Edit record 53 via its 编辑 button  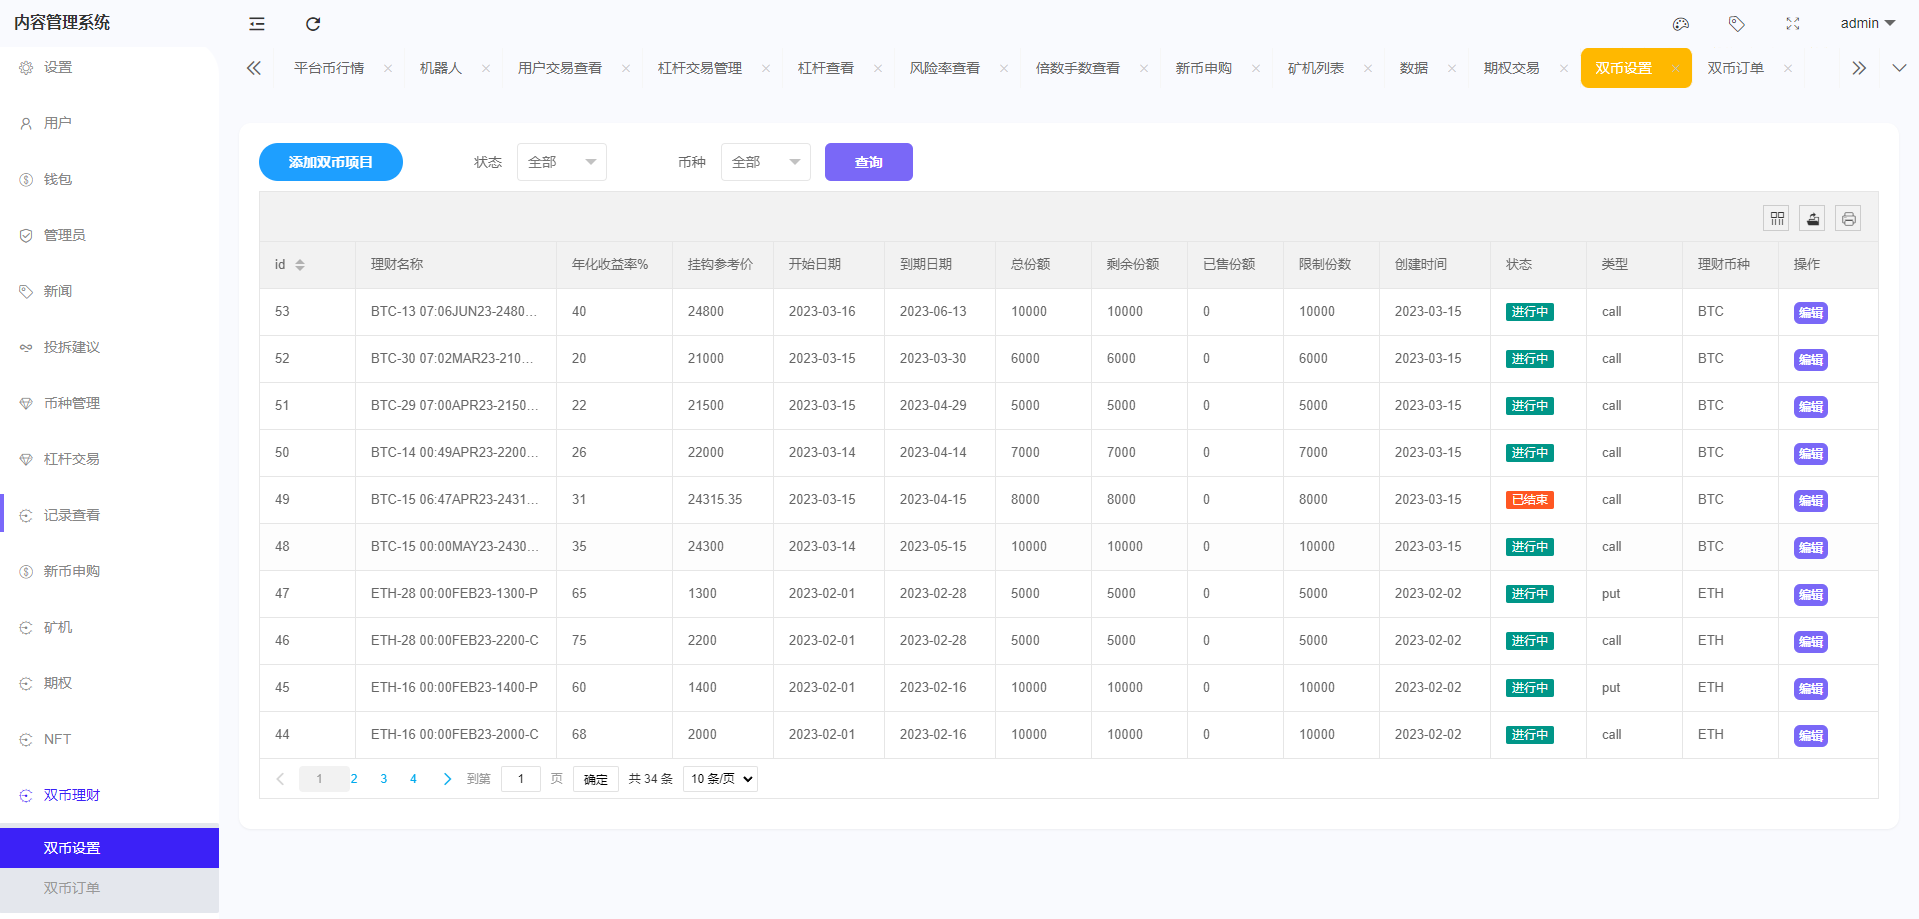(x=1810, y=312)
